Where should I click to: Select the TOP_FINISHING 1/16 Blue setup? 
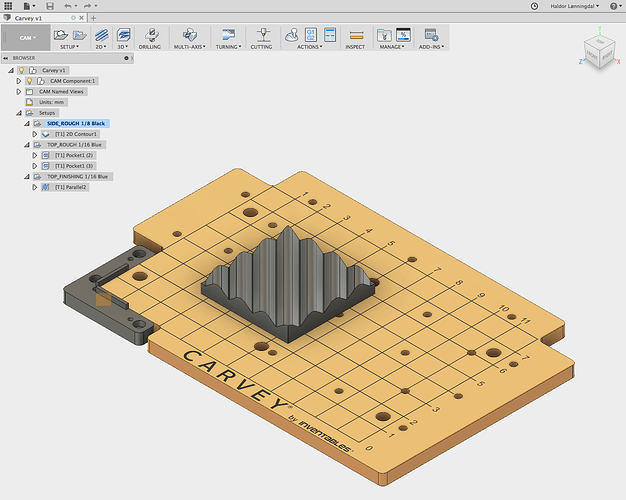click(77, 177)
